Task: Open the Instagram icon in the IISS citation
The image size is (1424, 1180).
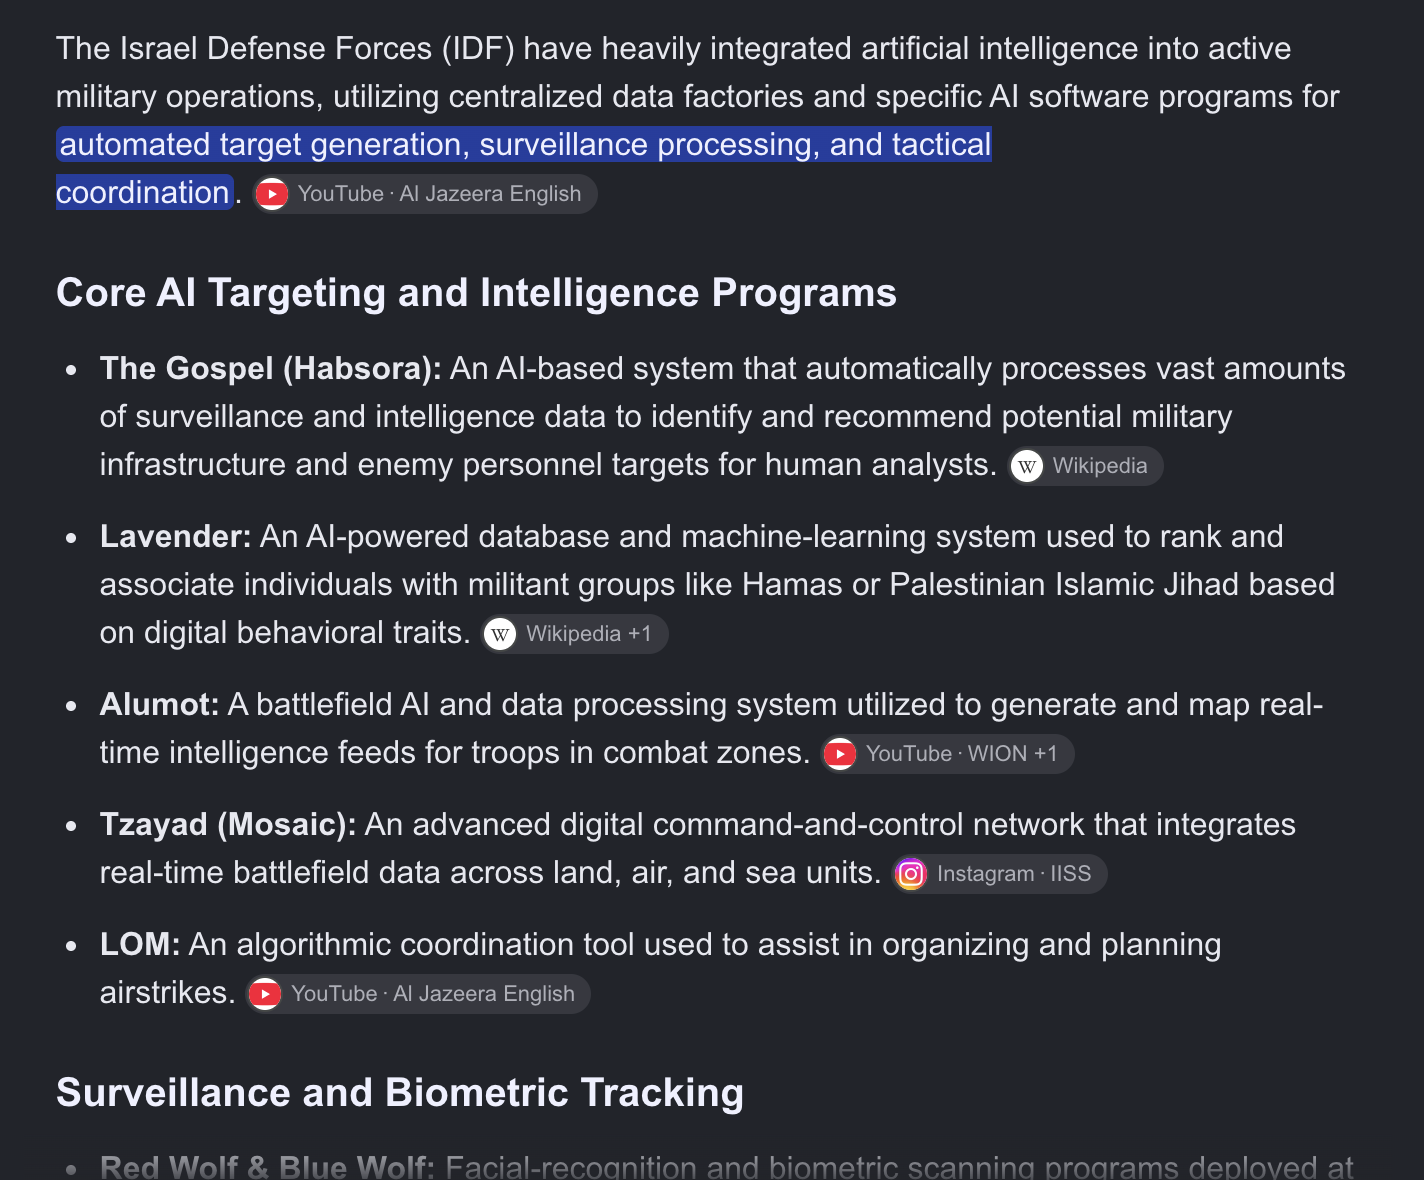Action: tap(911, 874)
